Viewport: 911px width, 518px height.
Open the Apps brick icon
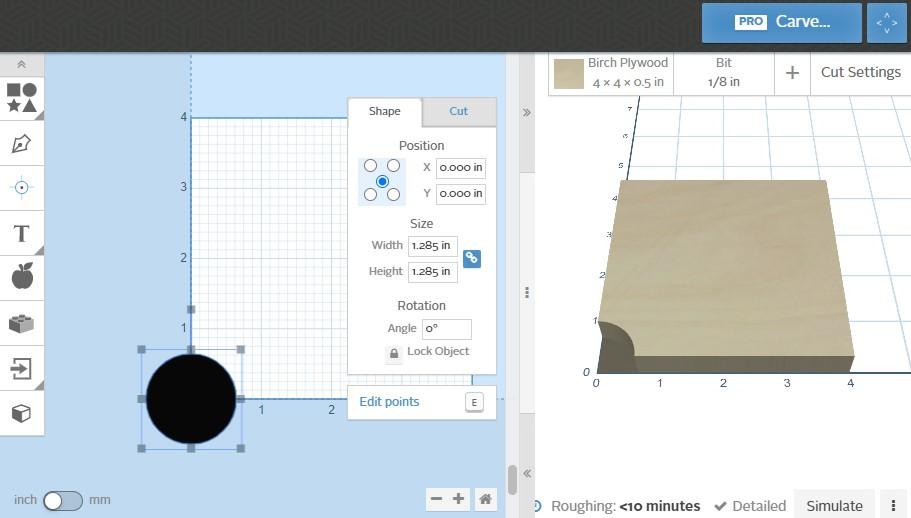[x=21, y=323]
